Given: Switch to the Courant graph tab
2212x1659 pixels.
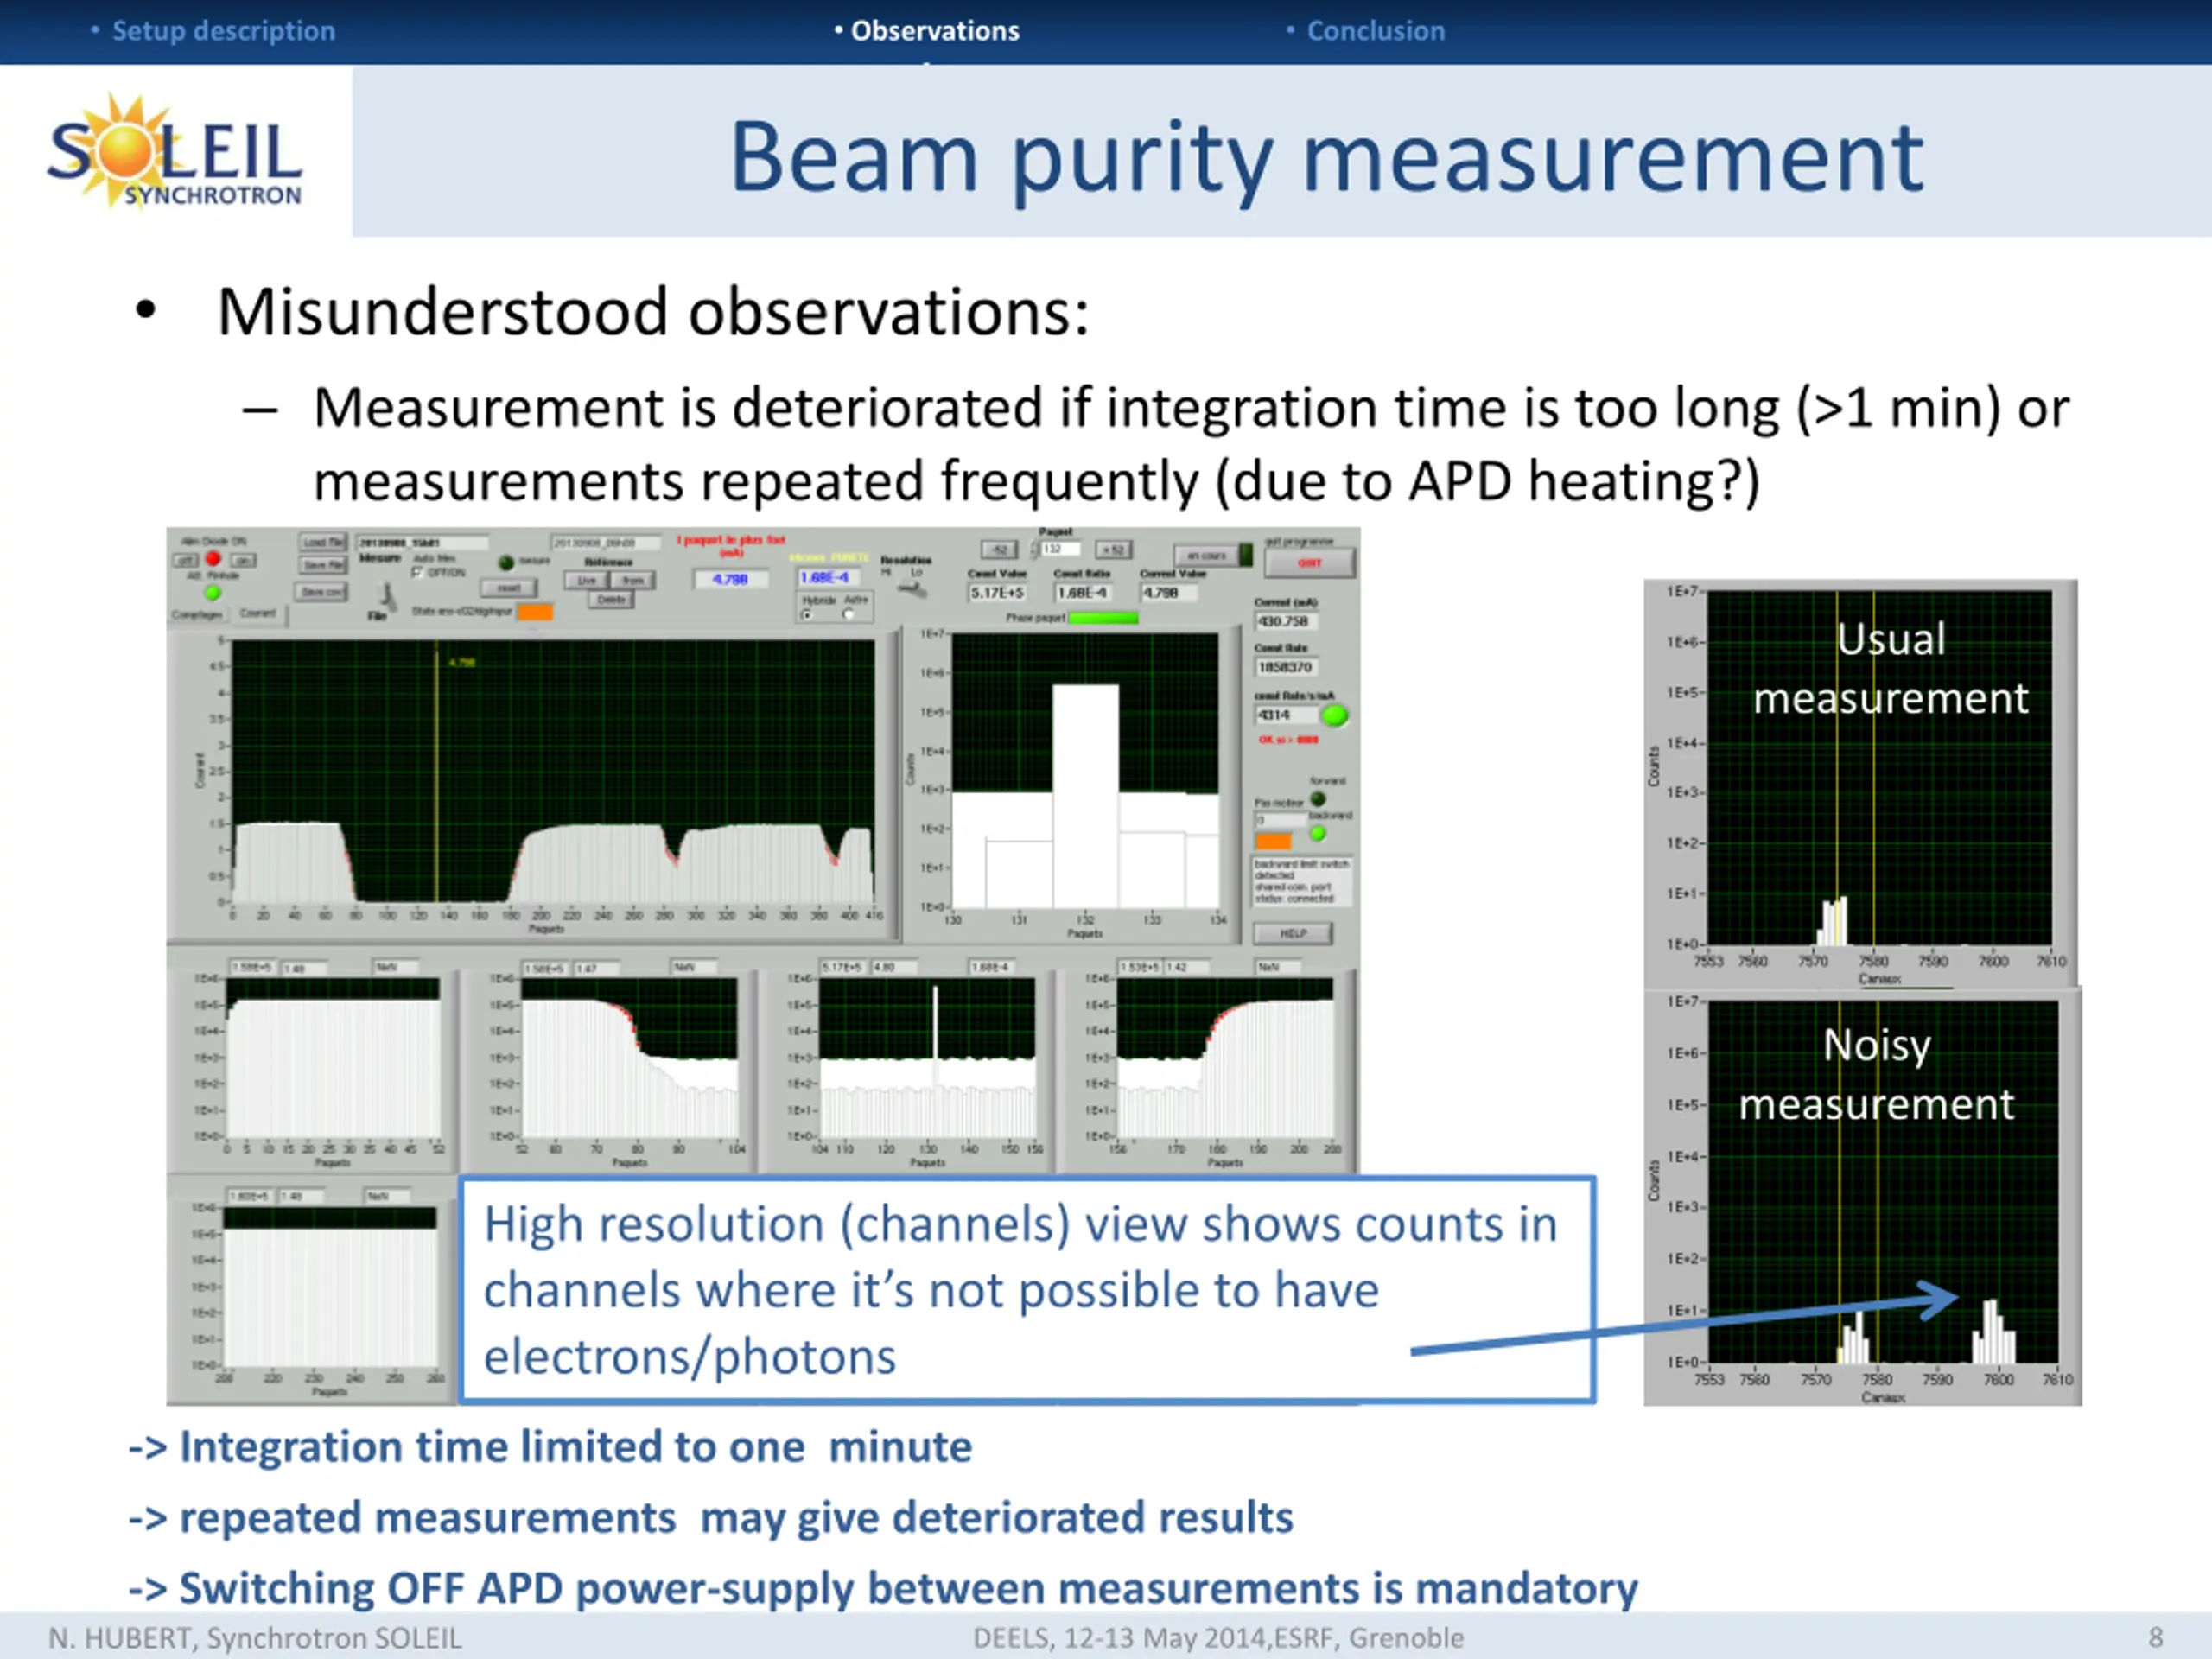Looking at the screenshot, I should tap(258, 613).
